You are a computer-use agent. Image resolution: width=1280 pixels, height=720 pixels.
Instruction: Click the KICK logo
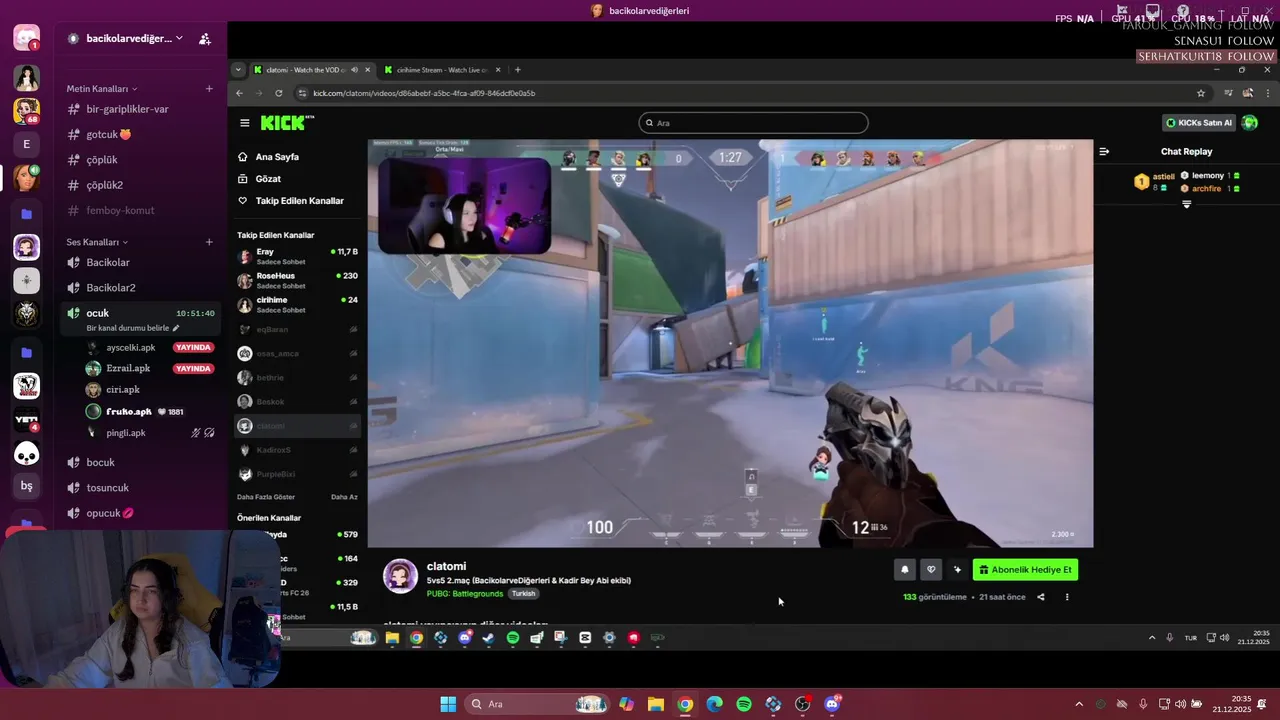coord(287,122)
